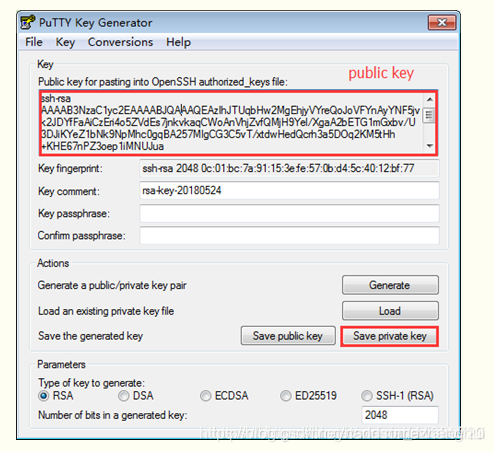Focus the Key passphrase field

(289, 213)
